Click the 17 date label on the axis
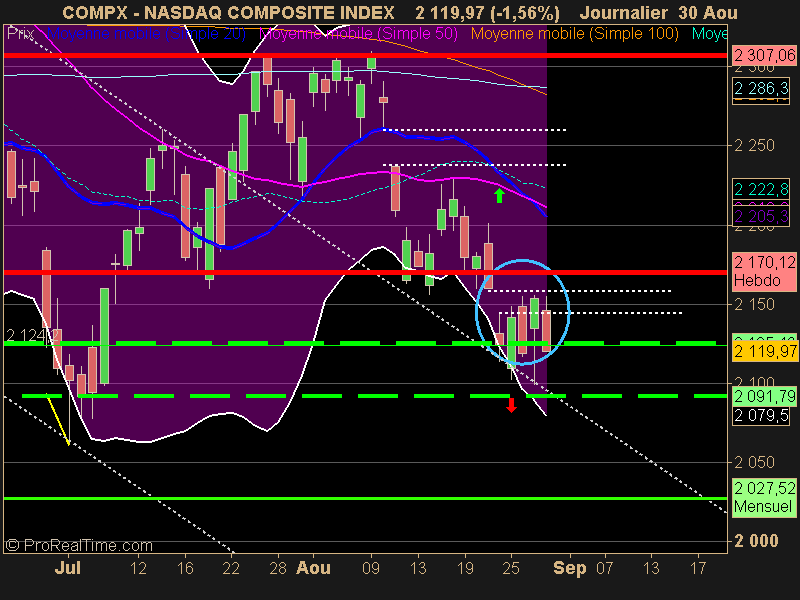Screen dimensions: 800x600 [x=698, y=568]
